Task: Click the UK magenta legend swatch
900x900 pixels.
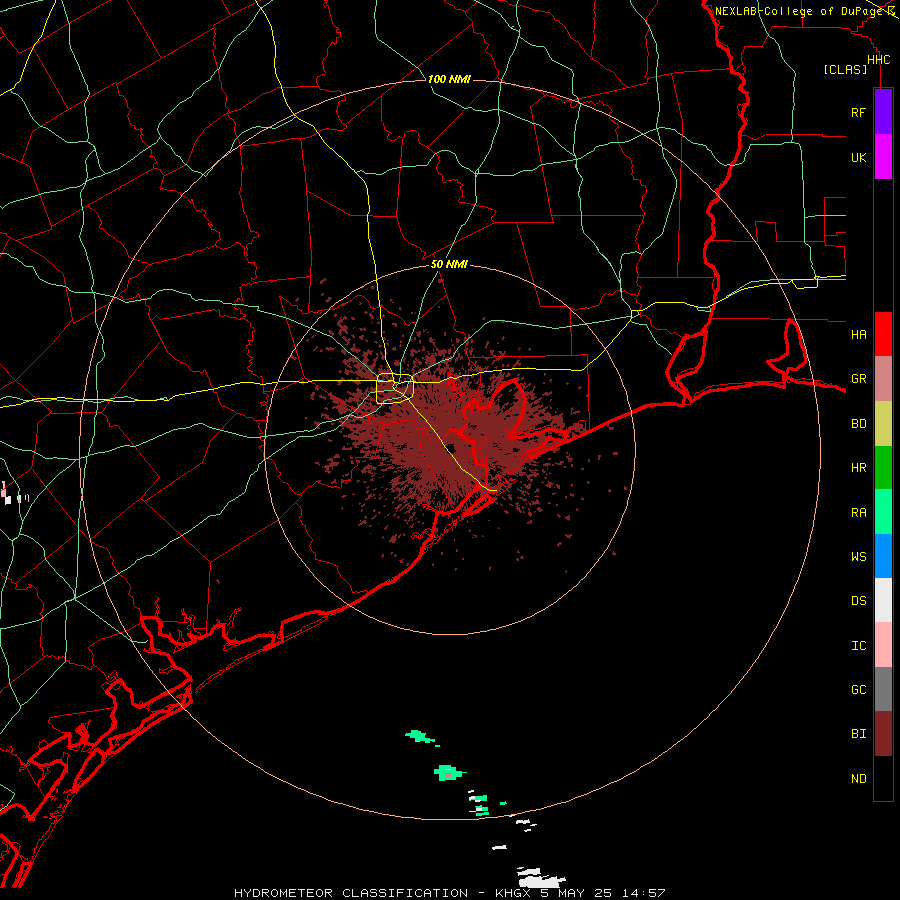Action: pyautogui.click(x=883, y=157)
